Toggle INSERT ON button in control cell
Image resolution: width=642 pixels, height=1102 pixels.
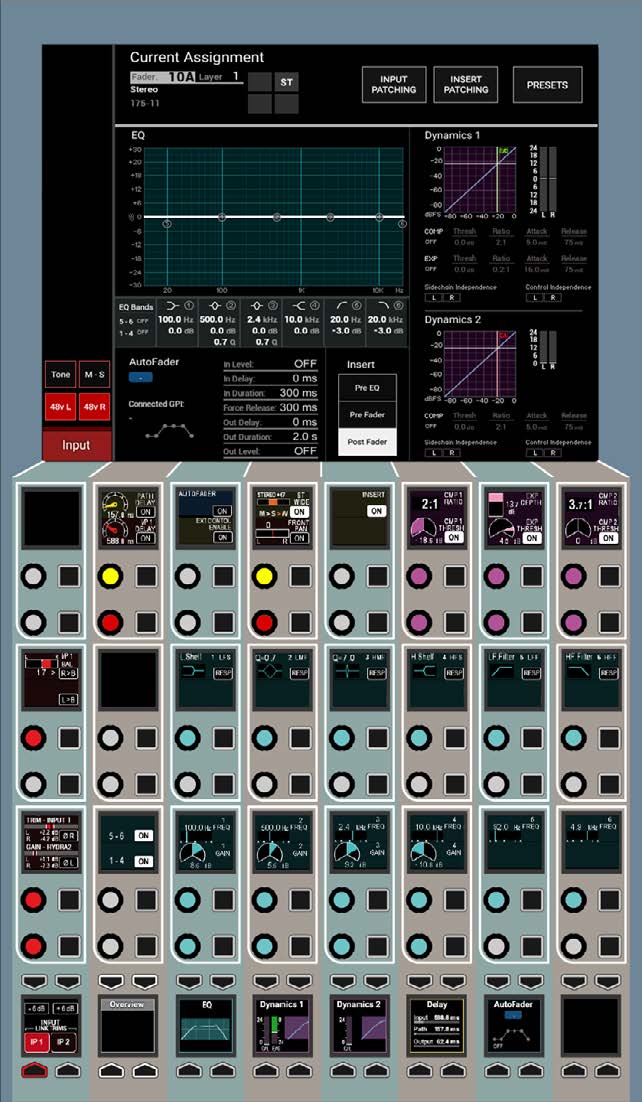pyautogui.click(x=376, y=511)
